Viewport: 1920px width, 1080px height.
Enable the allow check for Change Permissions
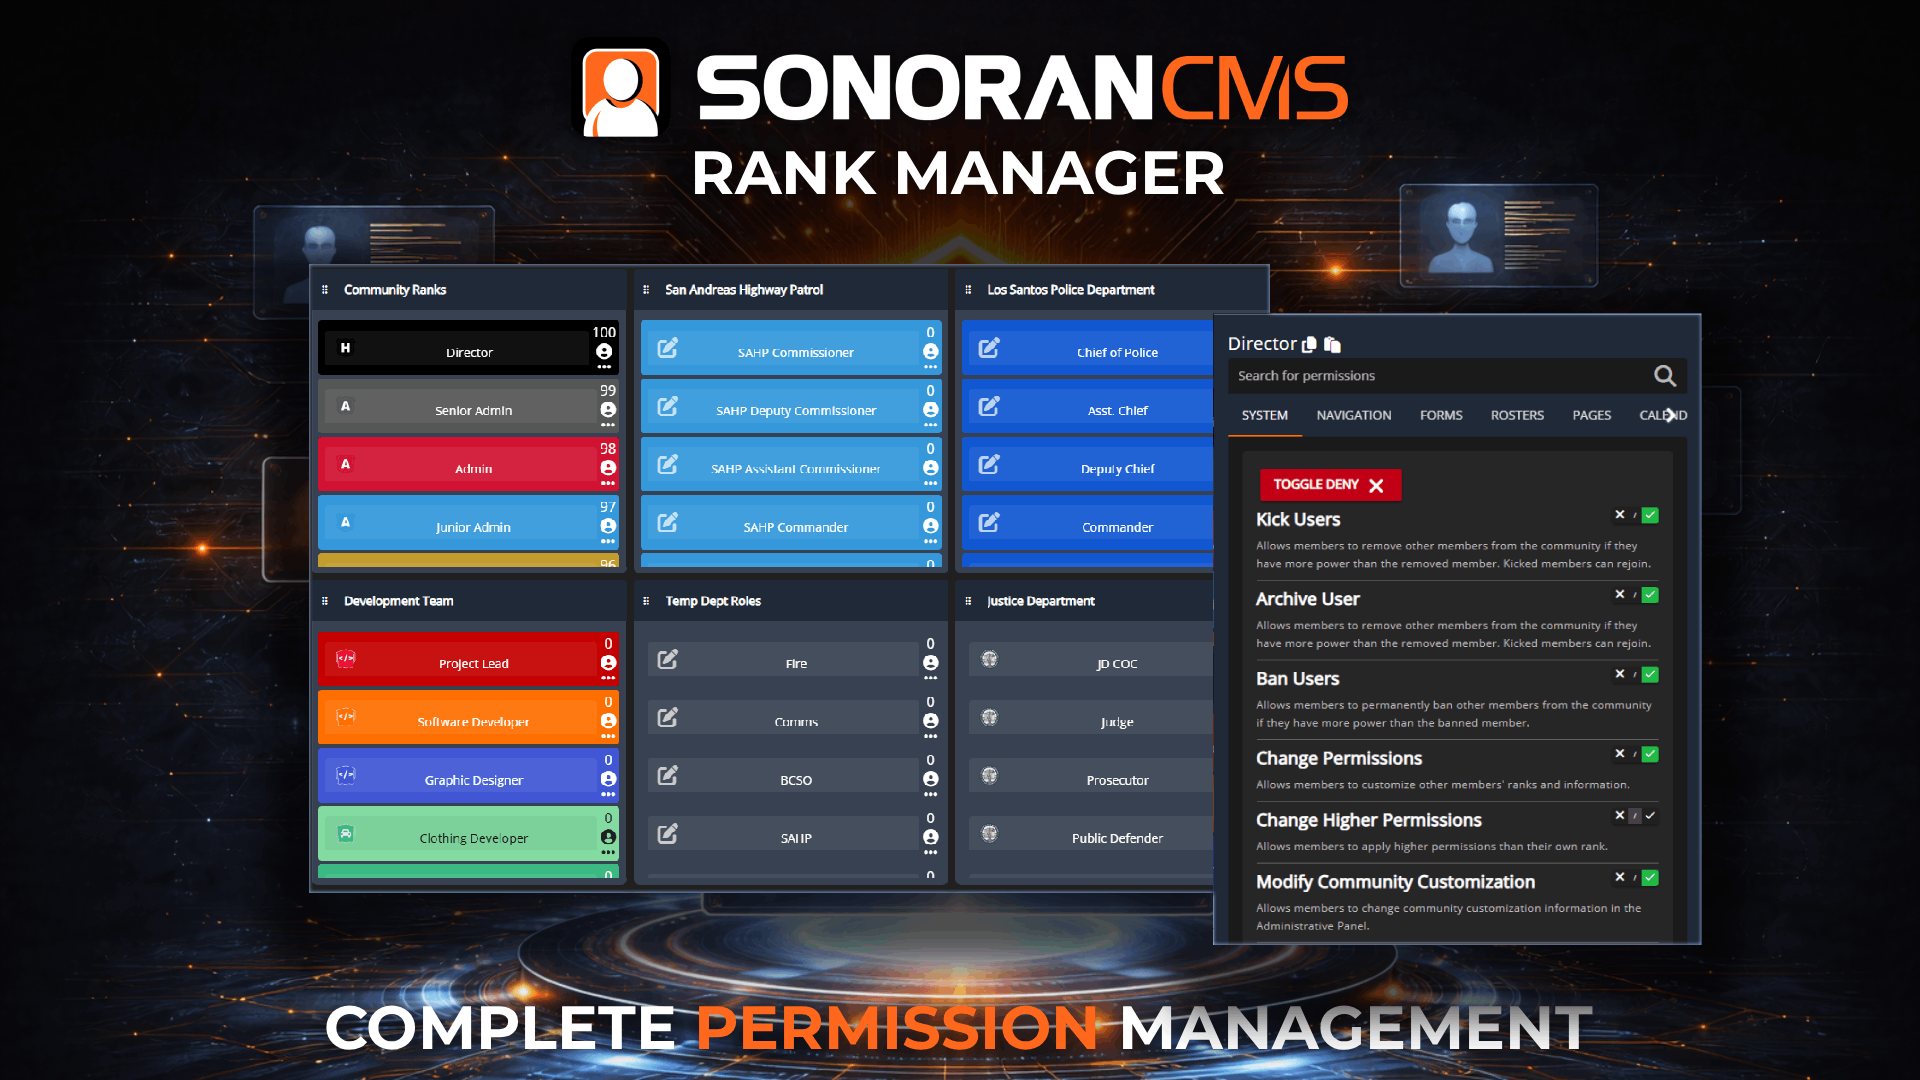[1650, 754]
